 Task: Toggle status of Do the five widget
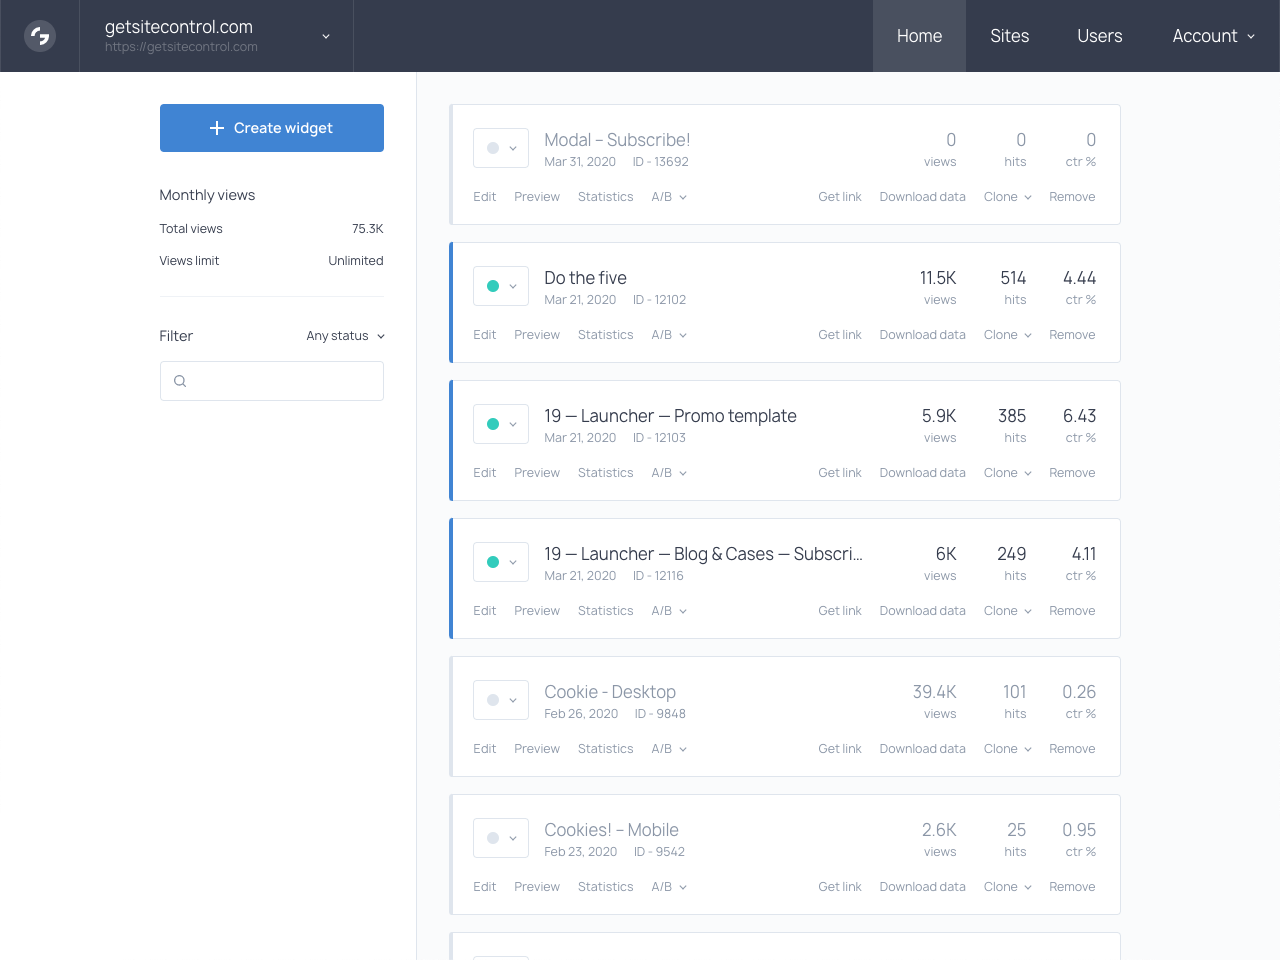501,286
